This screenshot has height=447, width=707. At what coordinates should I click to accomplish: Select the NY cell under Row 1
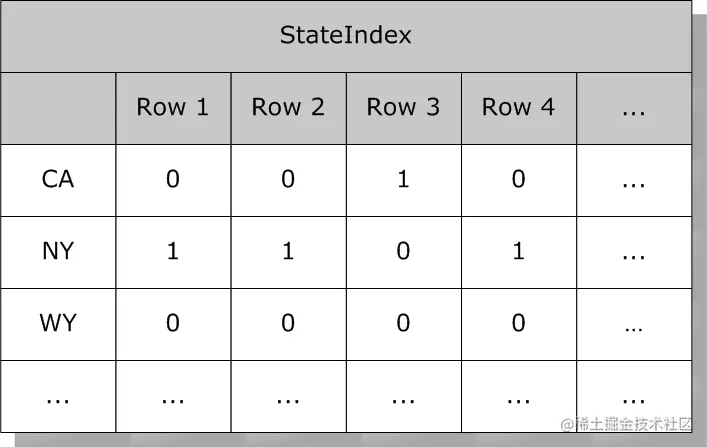[x=173, y=252]
